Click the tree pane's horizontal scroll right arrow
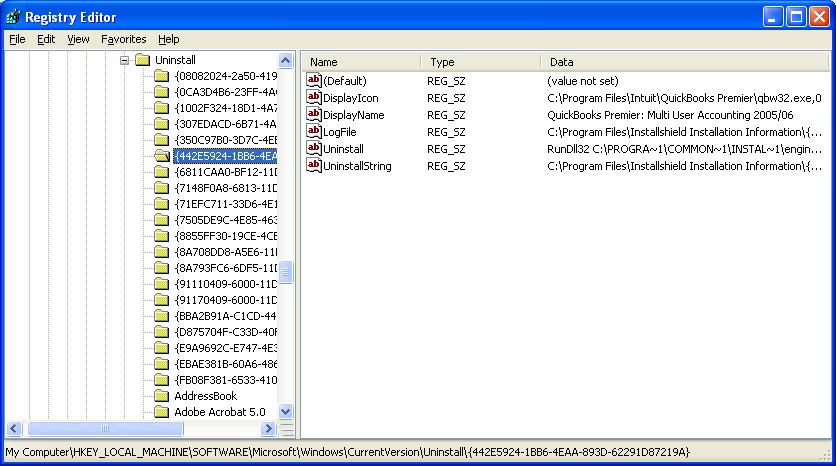836x466 pixels. [x=268, y=429]
